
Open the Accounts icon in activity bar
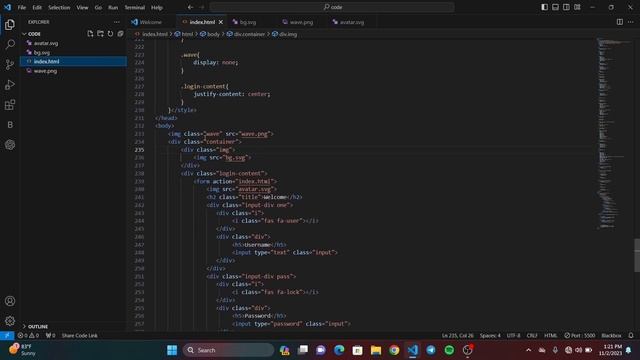point(10,301)
